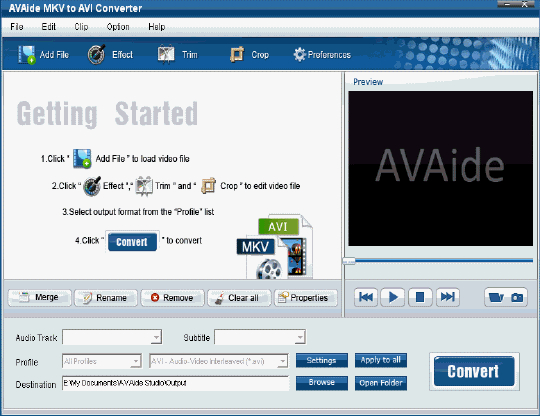
Task: Open snapshot folder icon in preview controls
Action: (x=496, y=297)
